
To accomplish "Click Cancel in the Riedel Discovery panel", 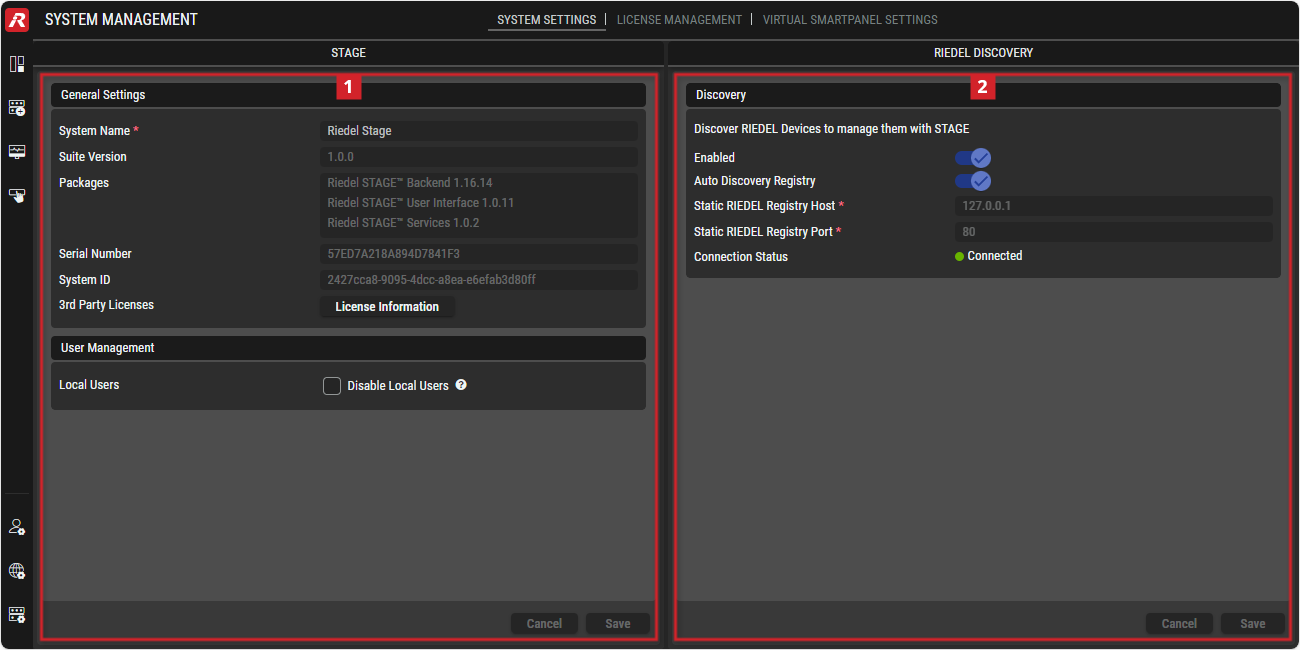I will point(1179,624).
